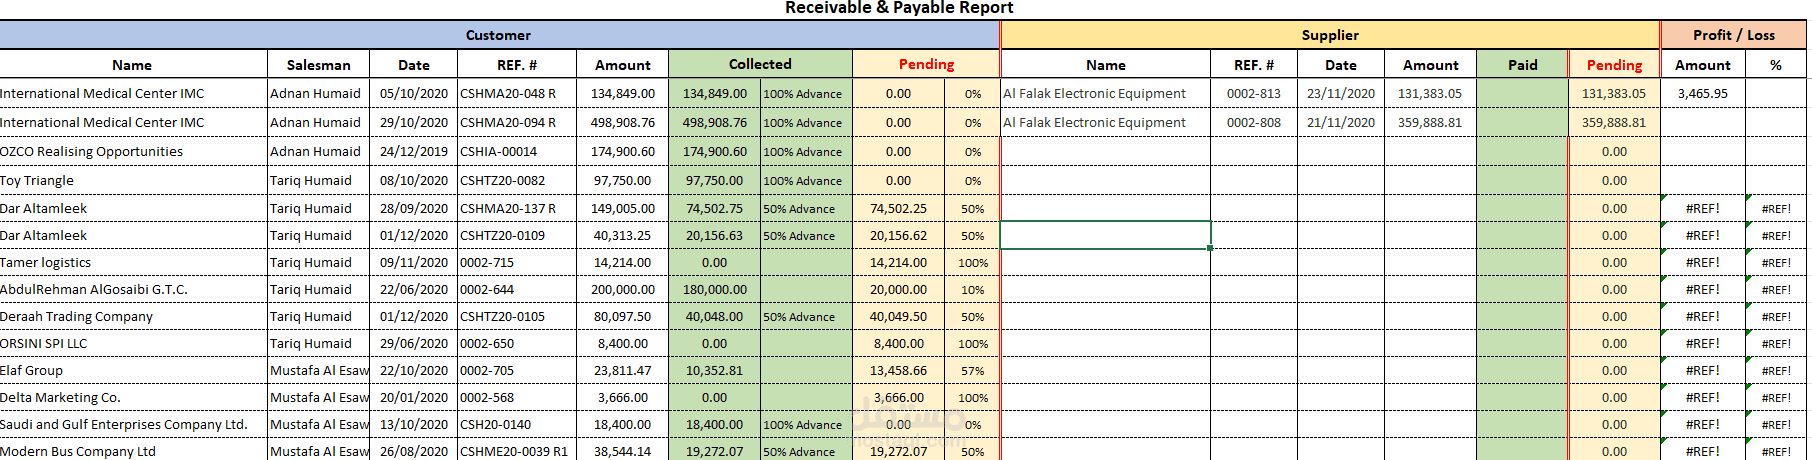This screenshot has width=1812, height=460.
Task: Select the 3,465.95 profit amount cell
Action: [x=1702, y=94]
